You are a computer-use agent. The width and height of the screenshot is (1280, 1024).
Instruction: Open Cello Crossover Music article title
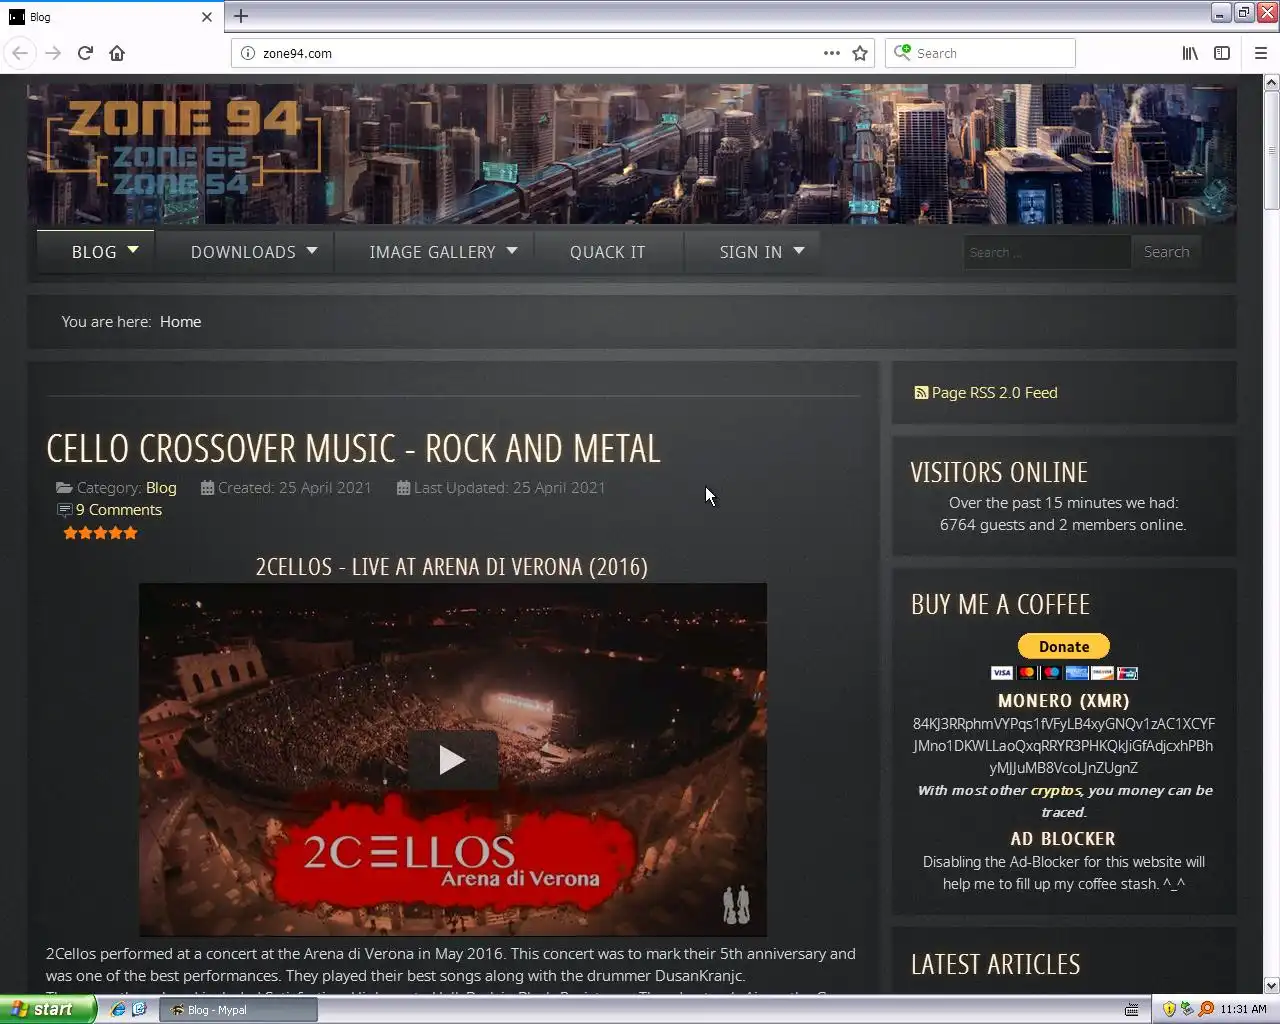point(354,449)
